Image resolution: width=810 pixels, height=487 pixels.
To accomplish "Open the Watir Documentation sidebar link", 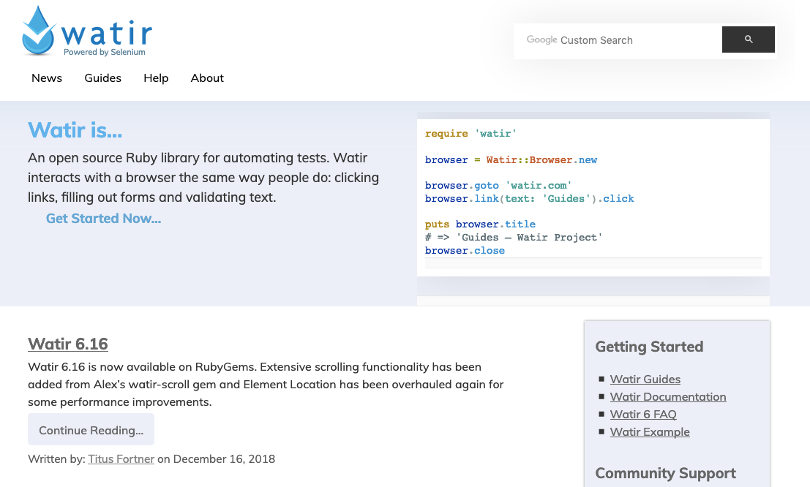I will (667, 397).
